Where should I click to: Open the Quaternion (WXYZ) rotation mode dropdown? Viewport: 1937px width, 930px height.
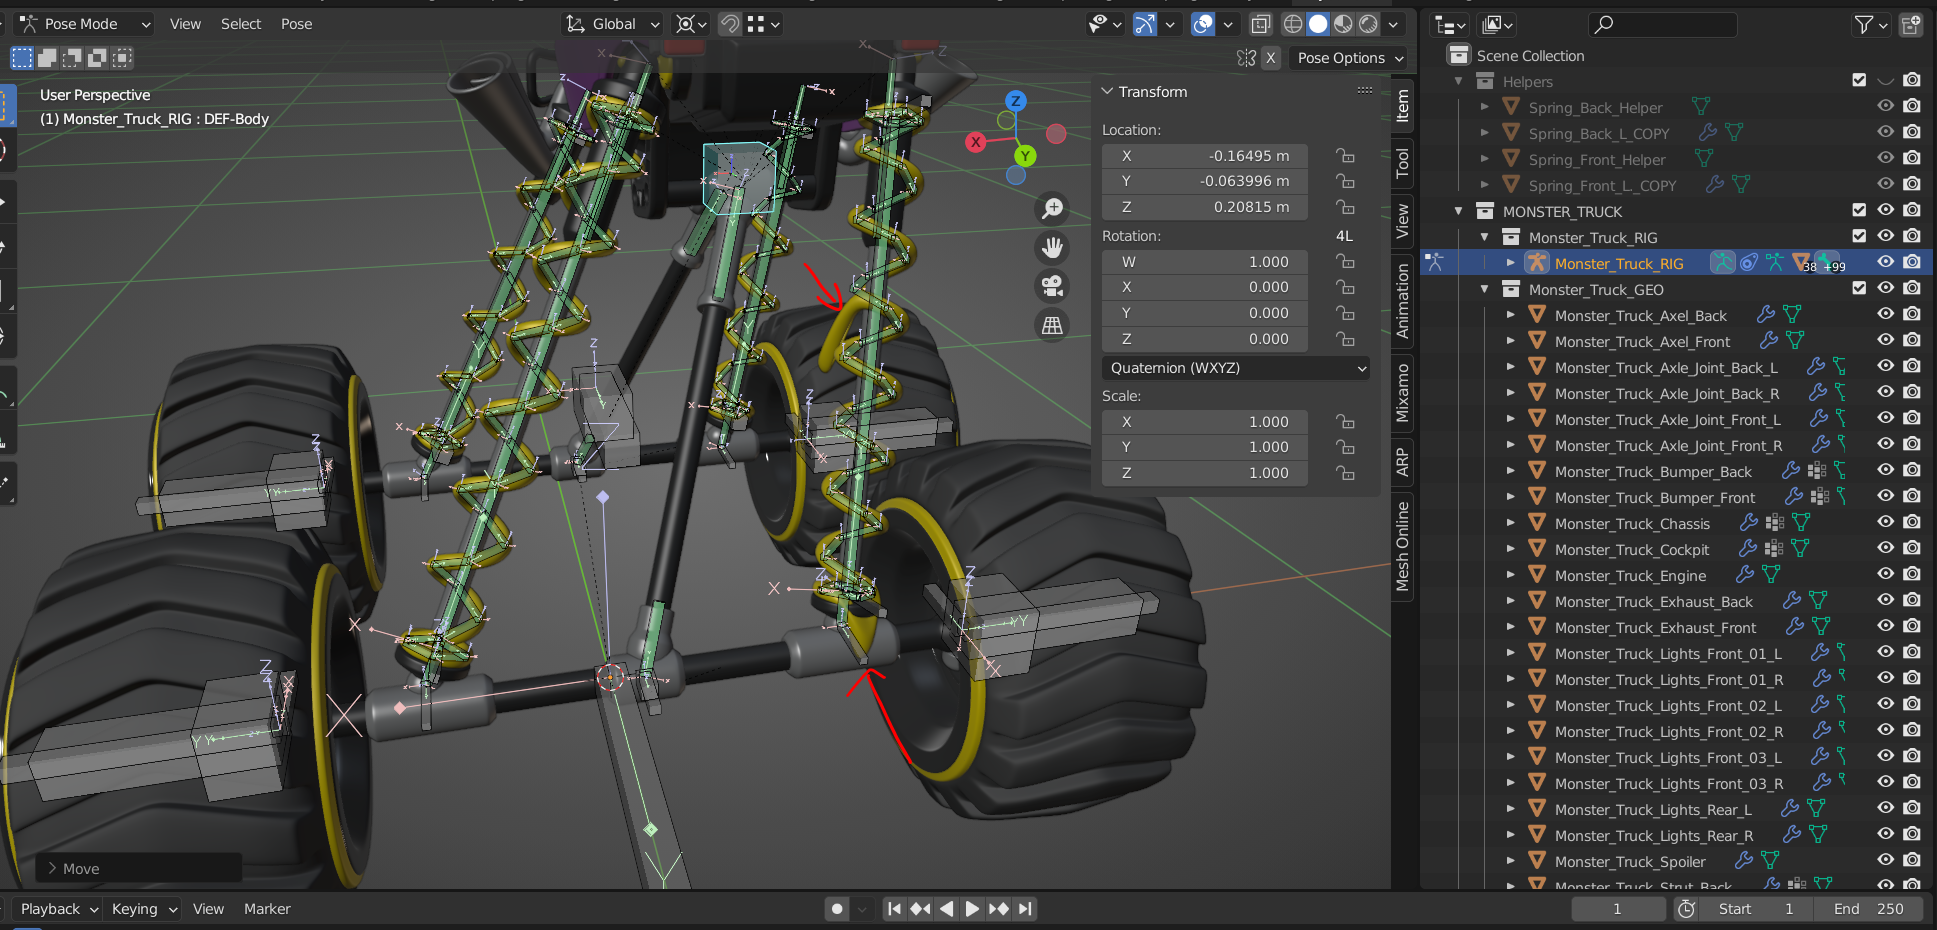(x=1237, y=368)
